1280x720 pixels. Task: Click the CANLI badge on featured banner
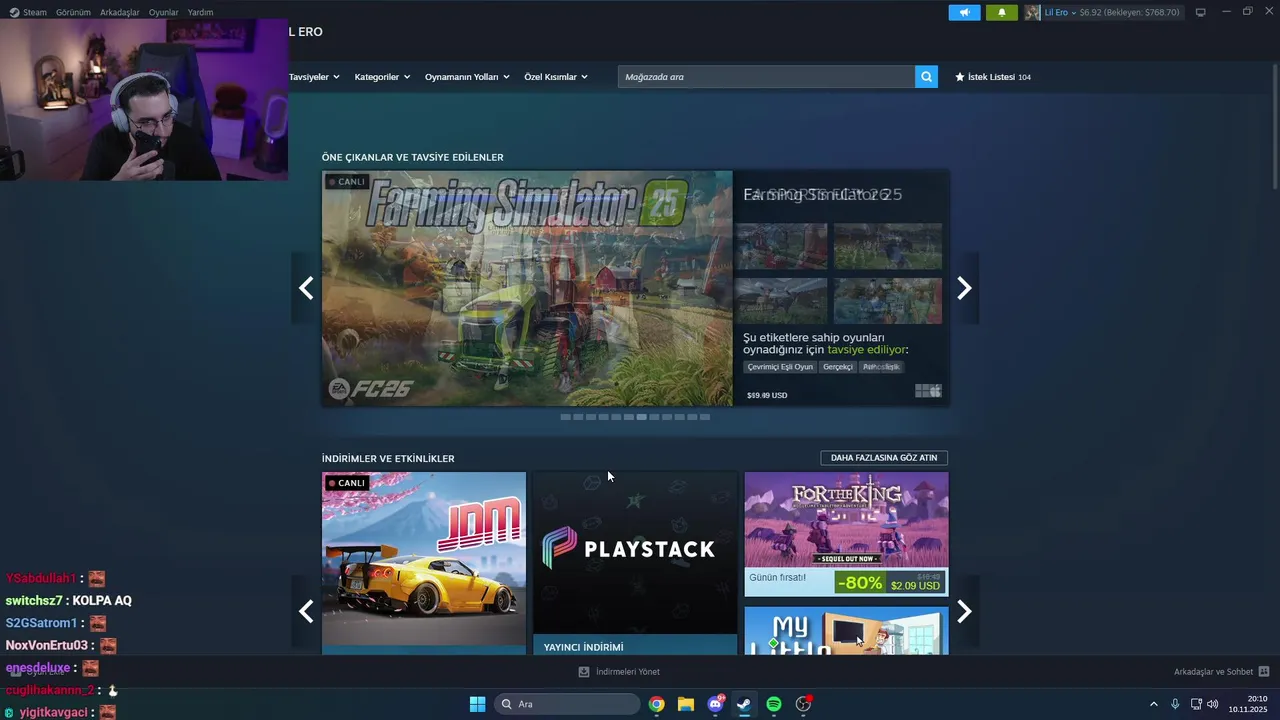[x=345, y=182]
